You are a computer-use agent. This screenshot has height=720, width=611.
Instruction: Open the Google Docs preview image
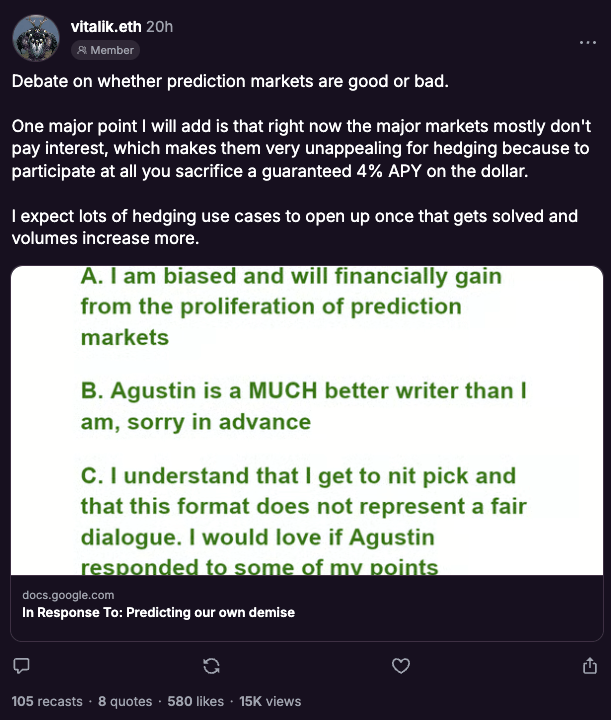pos(307,420)
